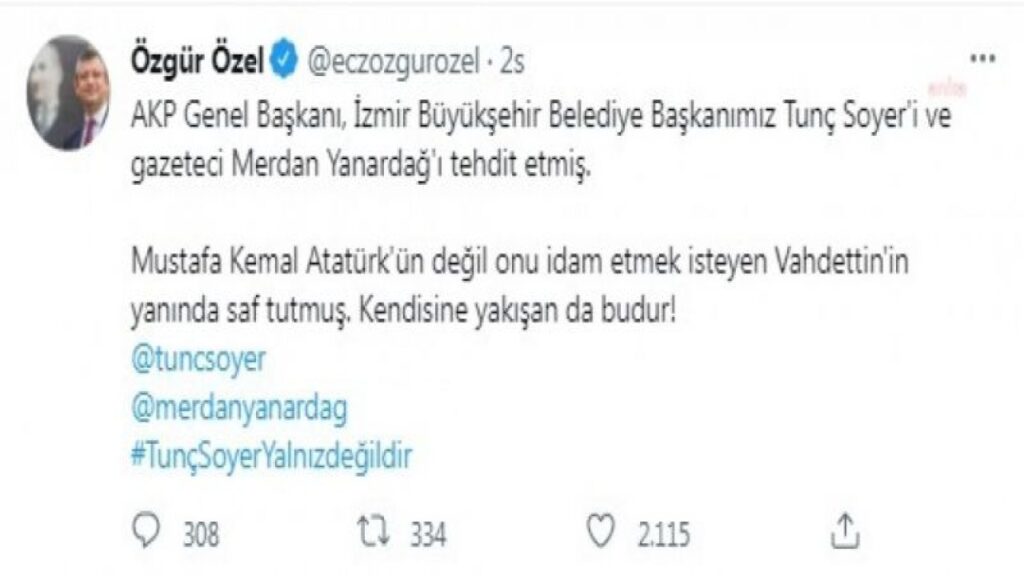Open paragraph beginning Mustafa Kemal Atatürk'ün
This screenshot has width=1024, height=576.
tap(520, 286)
